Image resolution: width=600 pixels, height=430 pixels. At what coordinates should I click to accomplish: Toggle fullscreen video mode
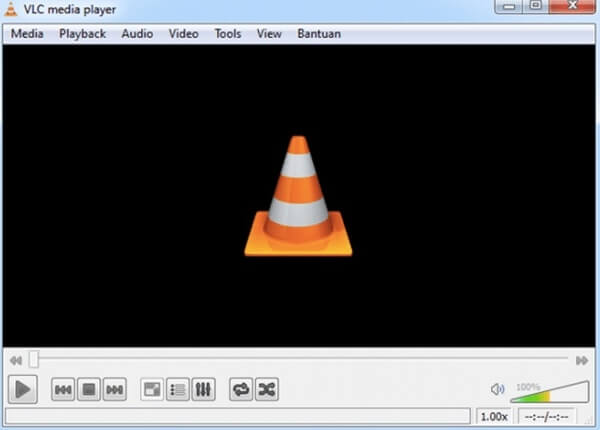coord(152,389)
